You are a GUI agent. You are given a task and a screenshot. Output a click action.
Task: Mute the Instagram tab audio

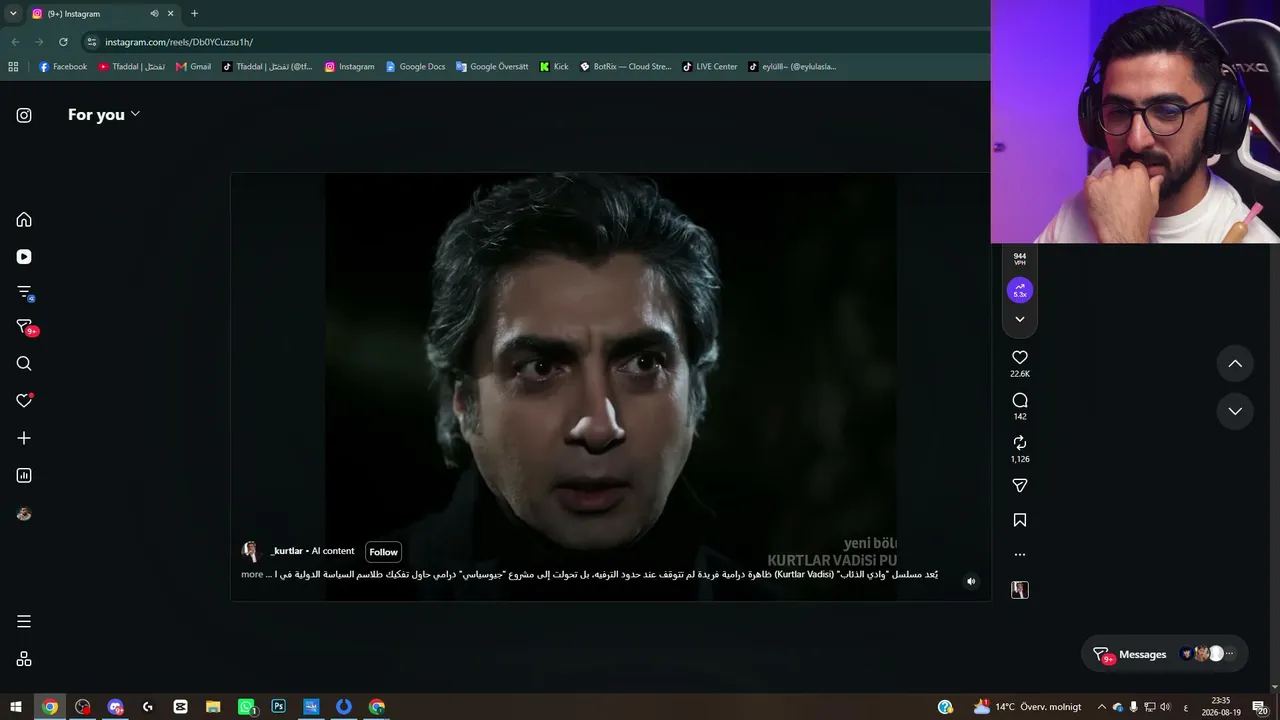pos(154,14)
